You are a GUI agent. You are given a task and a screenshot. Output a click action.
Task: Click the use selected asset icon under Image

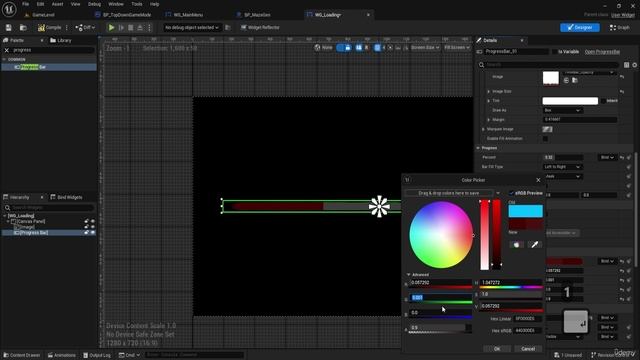pos(566,80)
